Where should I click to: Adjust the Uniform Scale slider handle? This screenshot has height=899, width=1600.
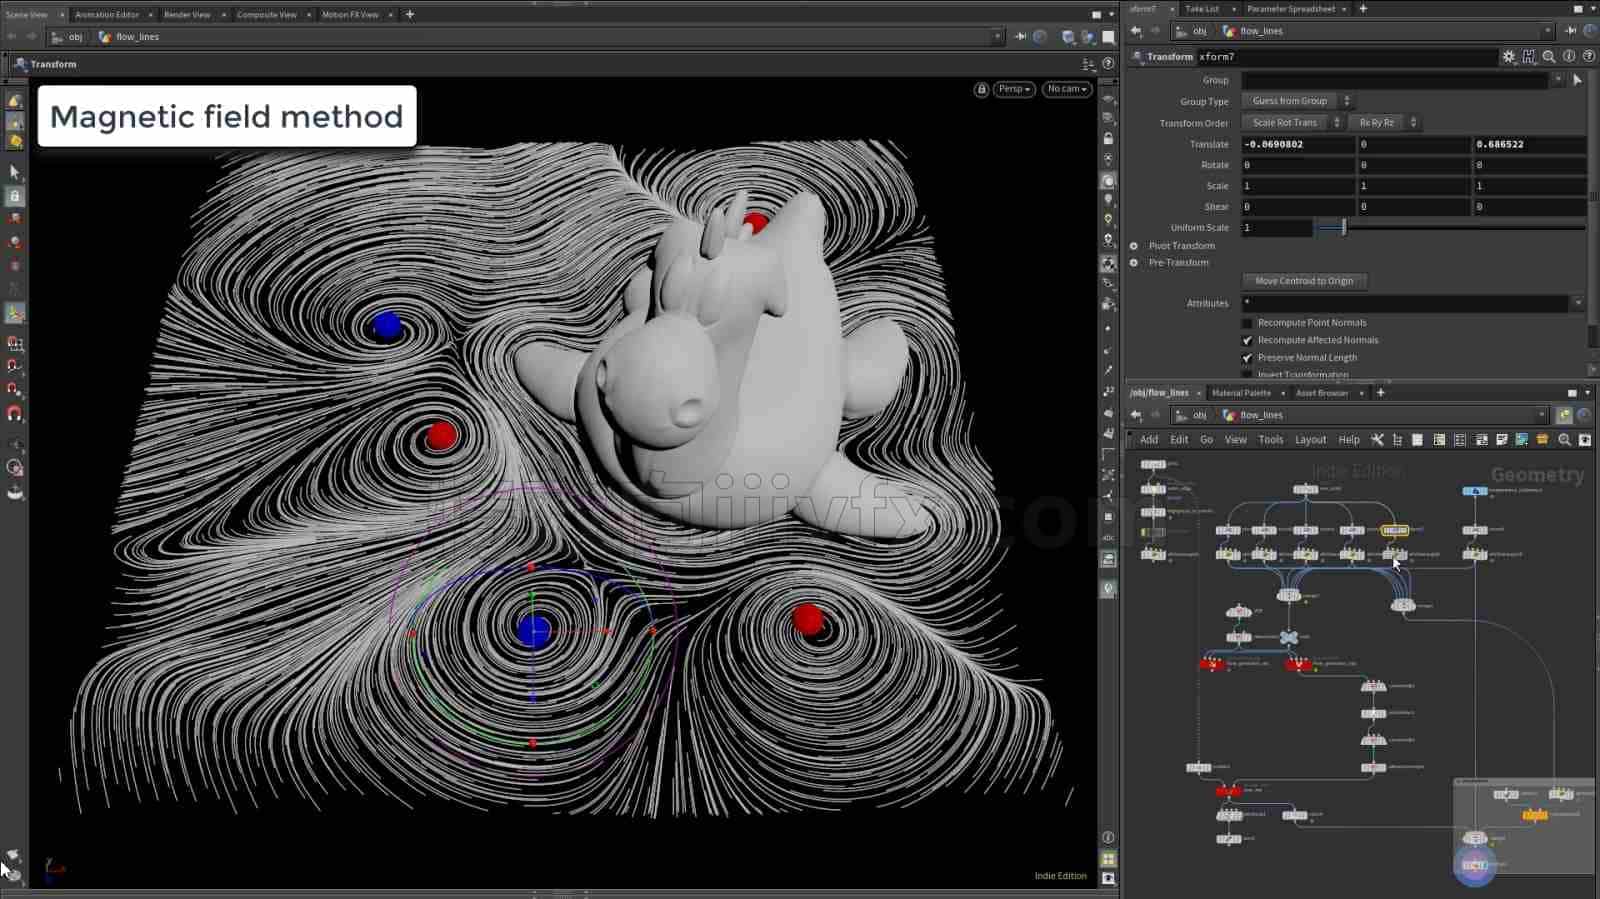[x=1343, y=228]
